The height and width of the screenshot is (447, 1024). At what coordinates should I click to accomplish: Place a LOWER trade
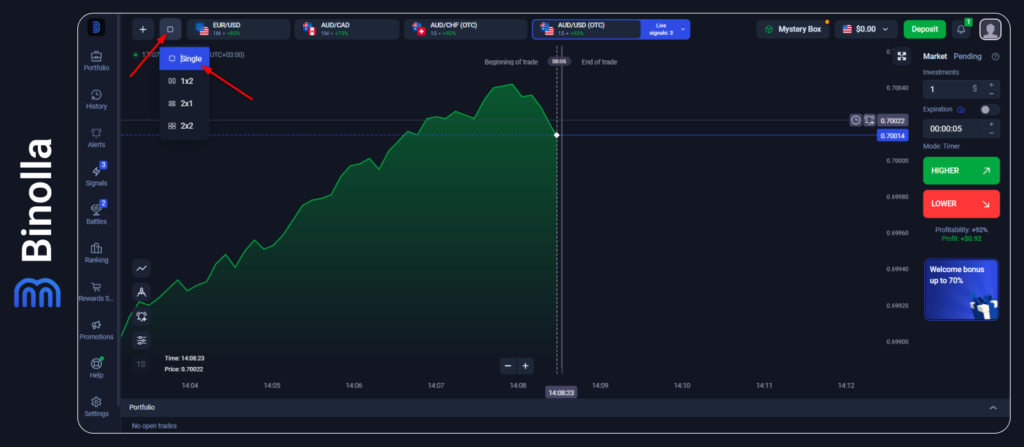(x=961, y=204)
